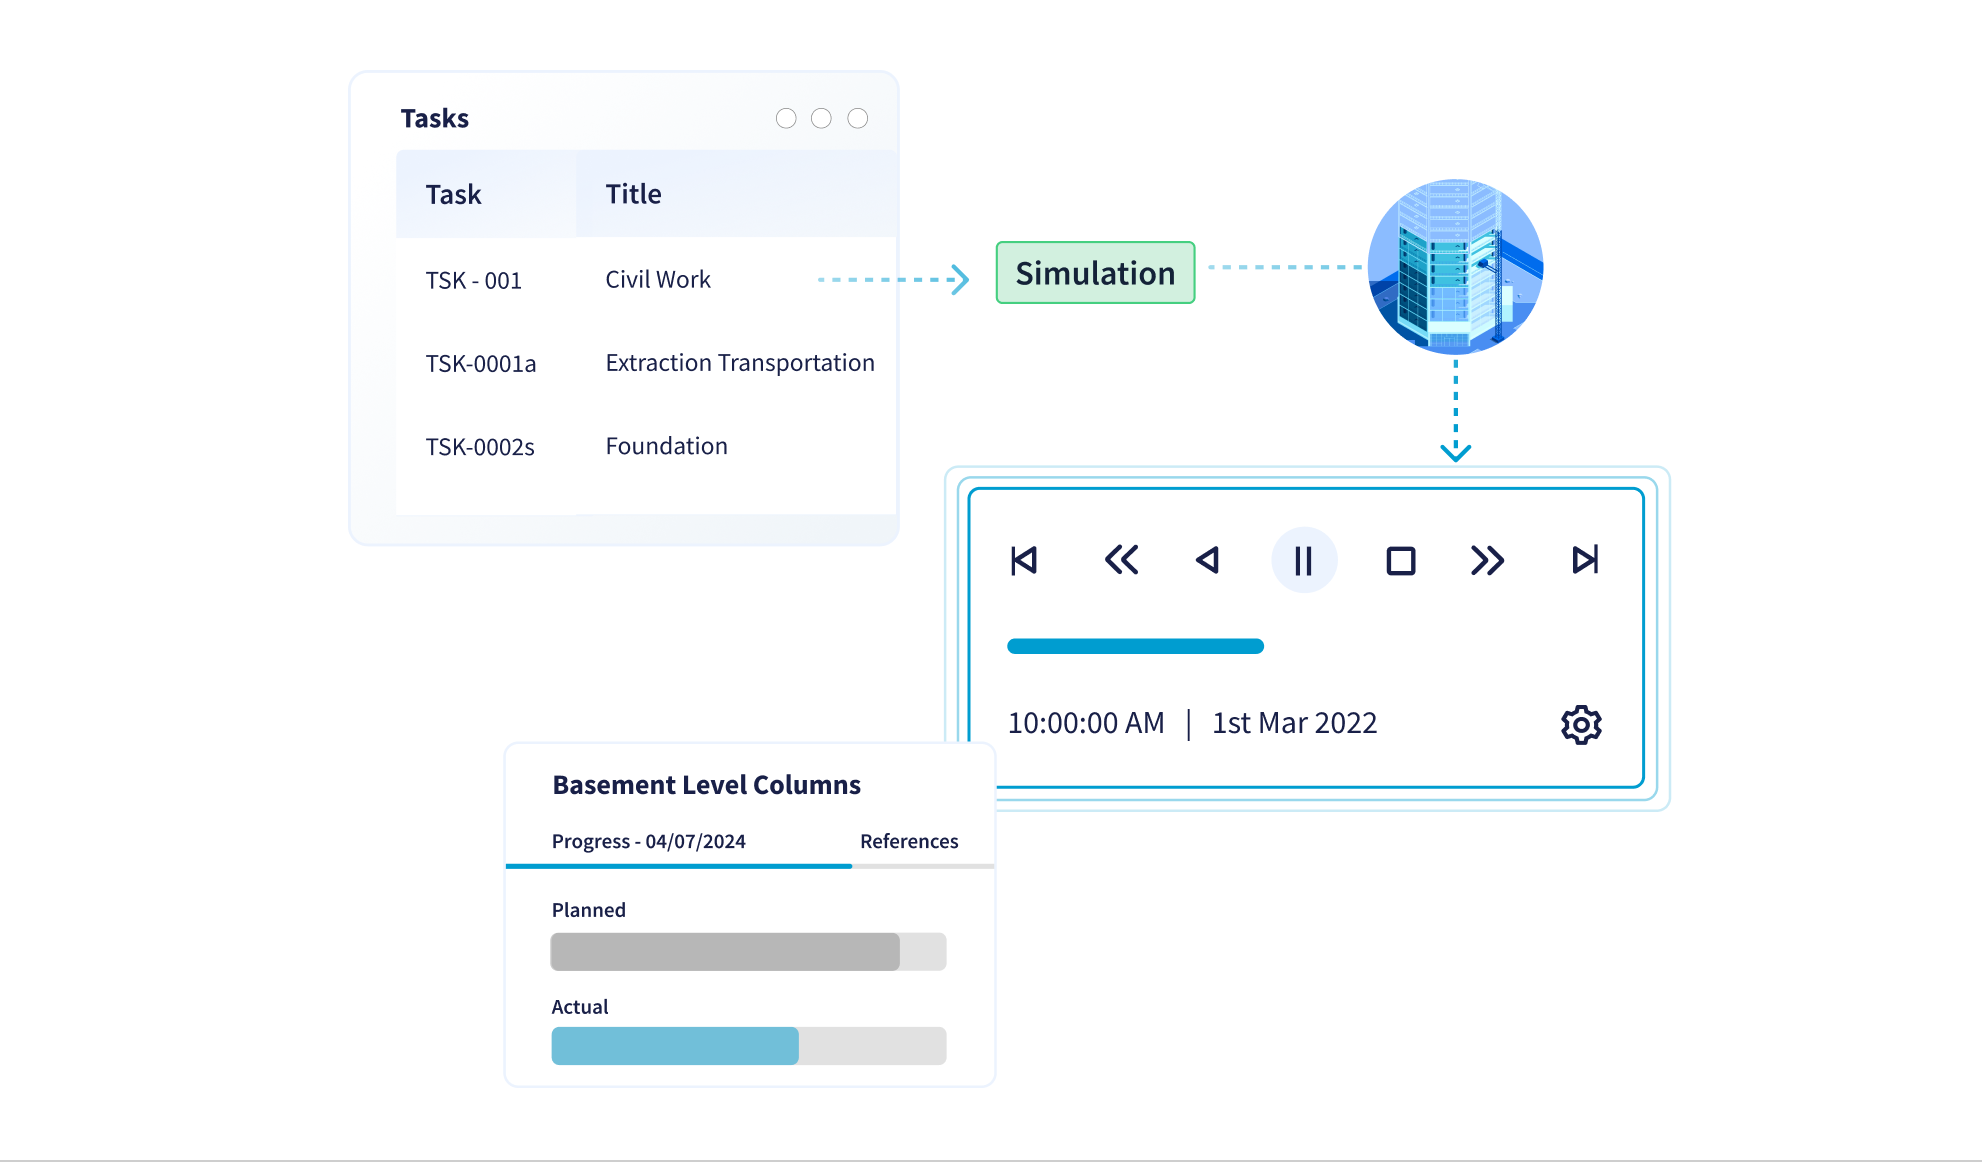Viewport: 1982px width, 1162px height.
Task: Select the Simulation button
Action: [1095, 273]
